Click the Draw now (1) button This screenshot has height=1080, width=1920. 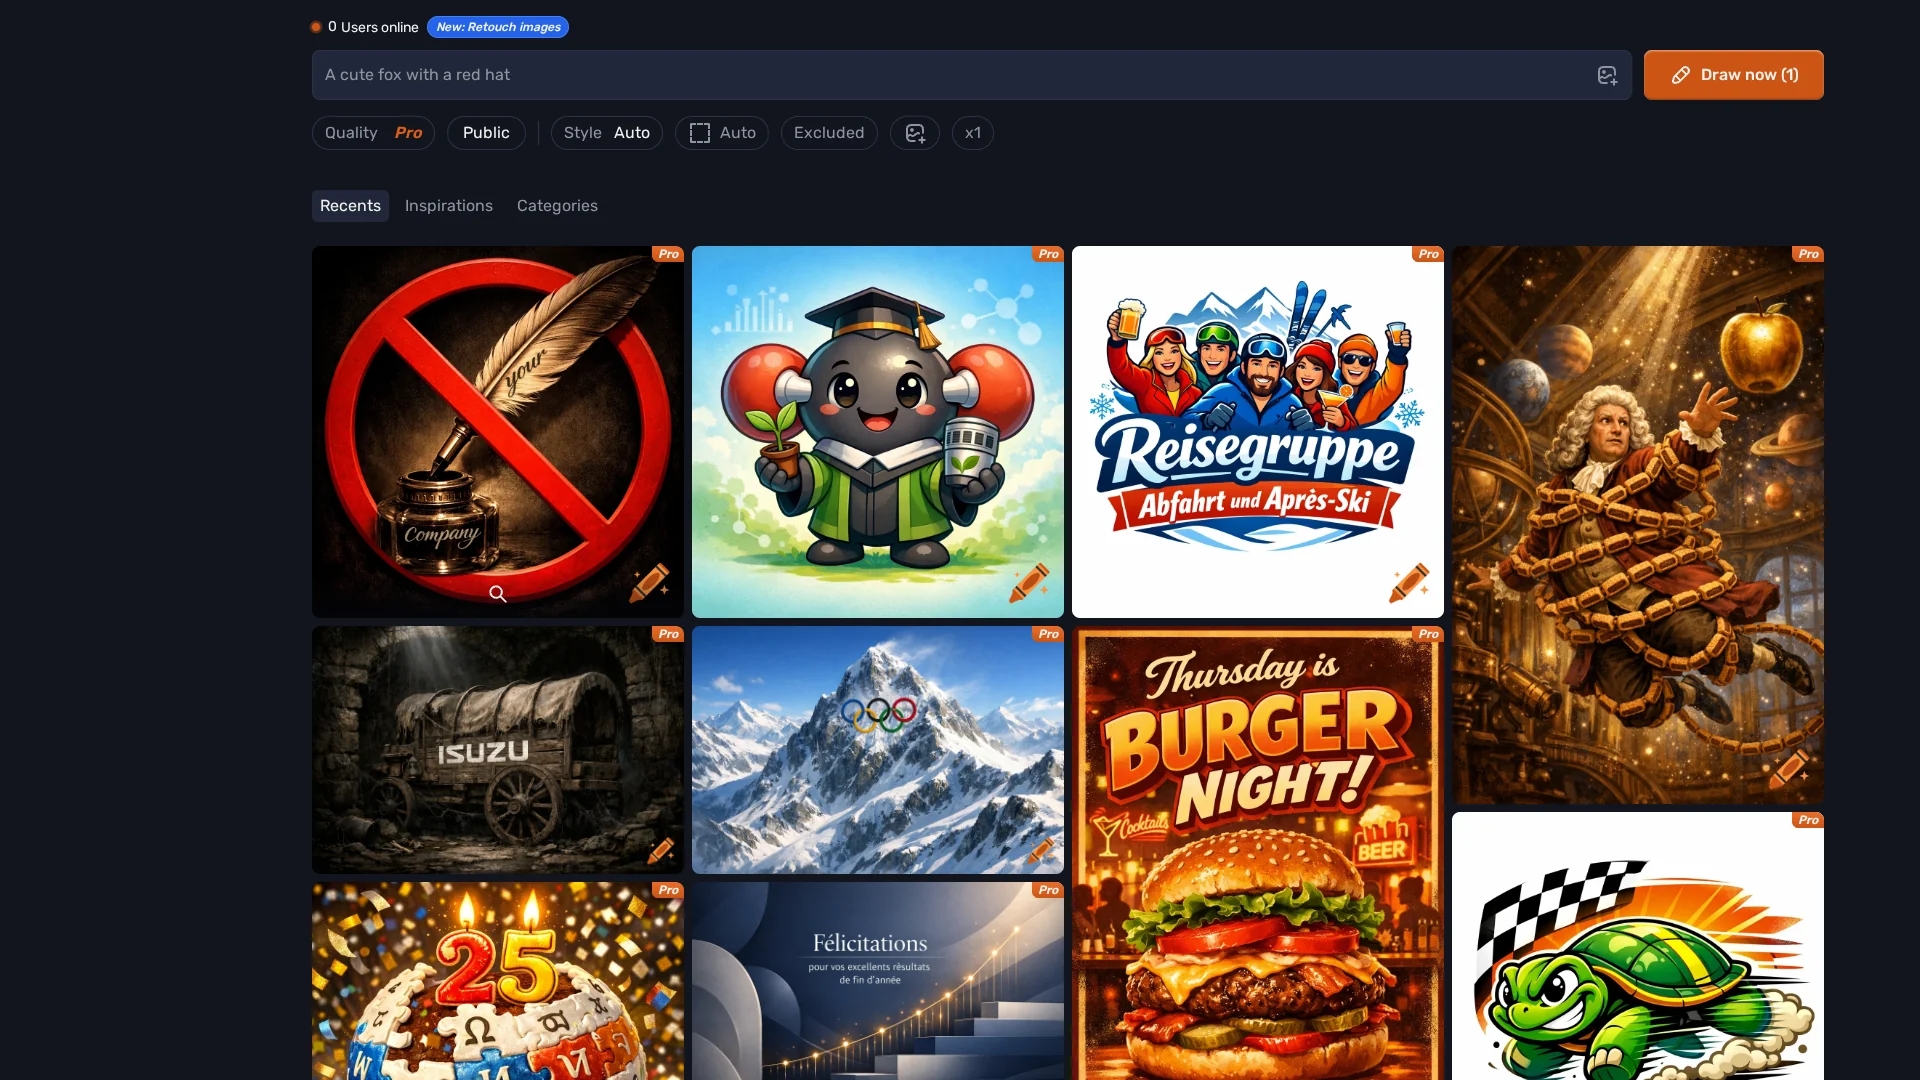pyautogui.click(x=1734, y=75)
